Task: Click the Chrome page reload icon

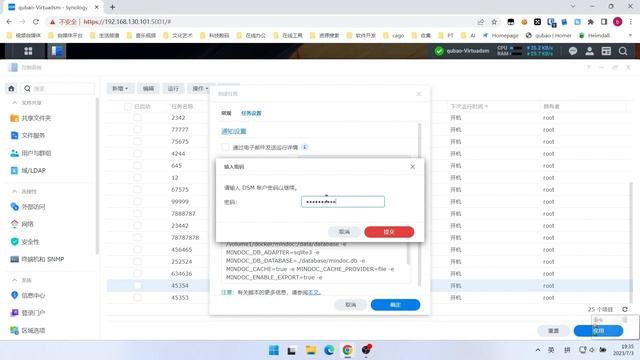Action: click(x=36, y=22)
